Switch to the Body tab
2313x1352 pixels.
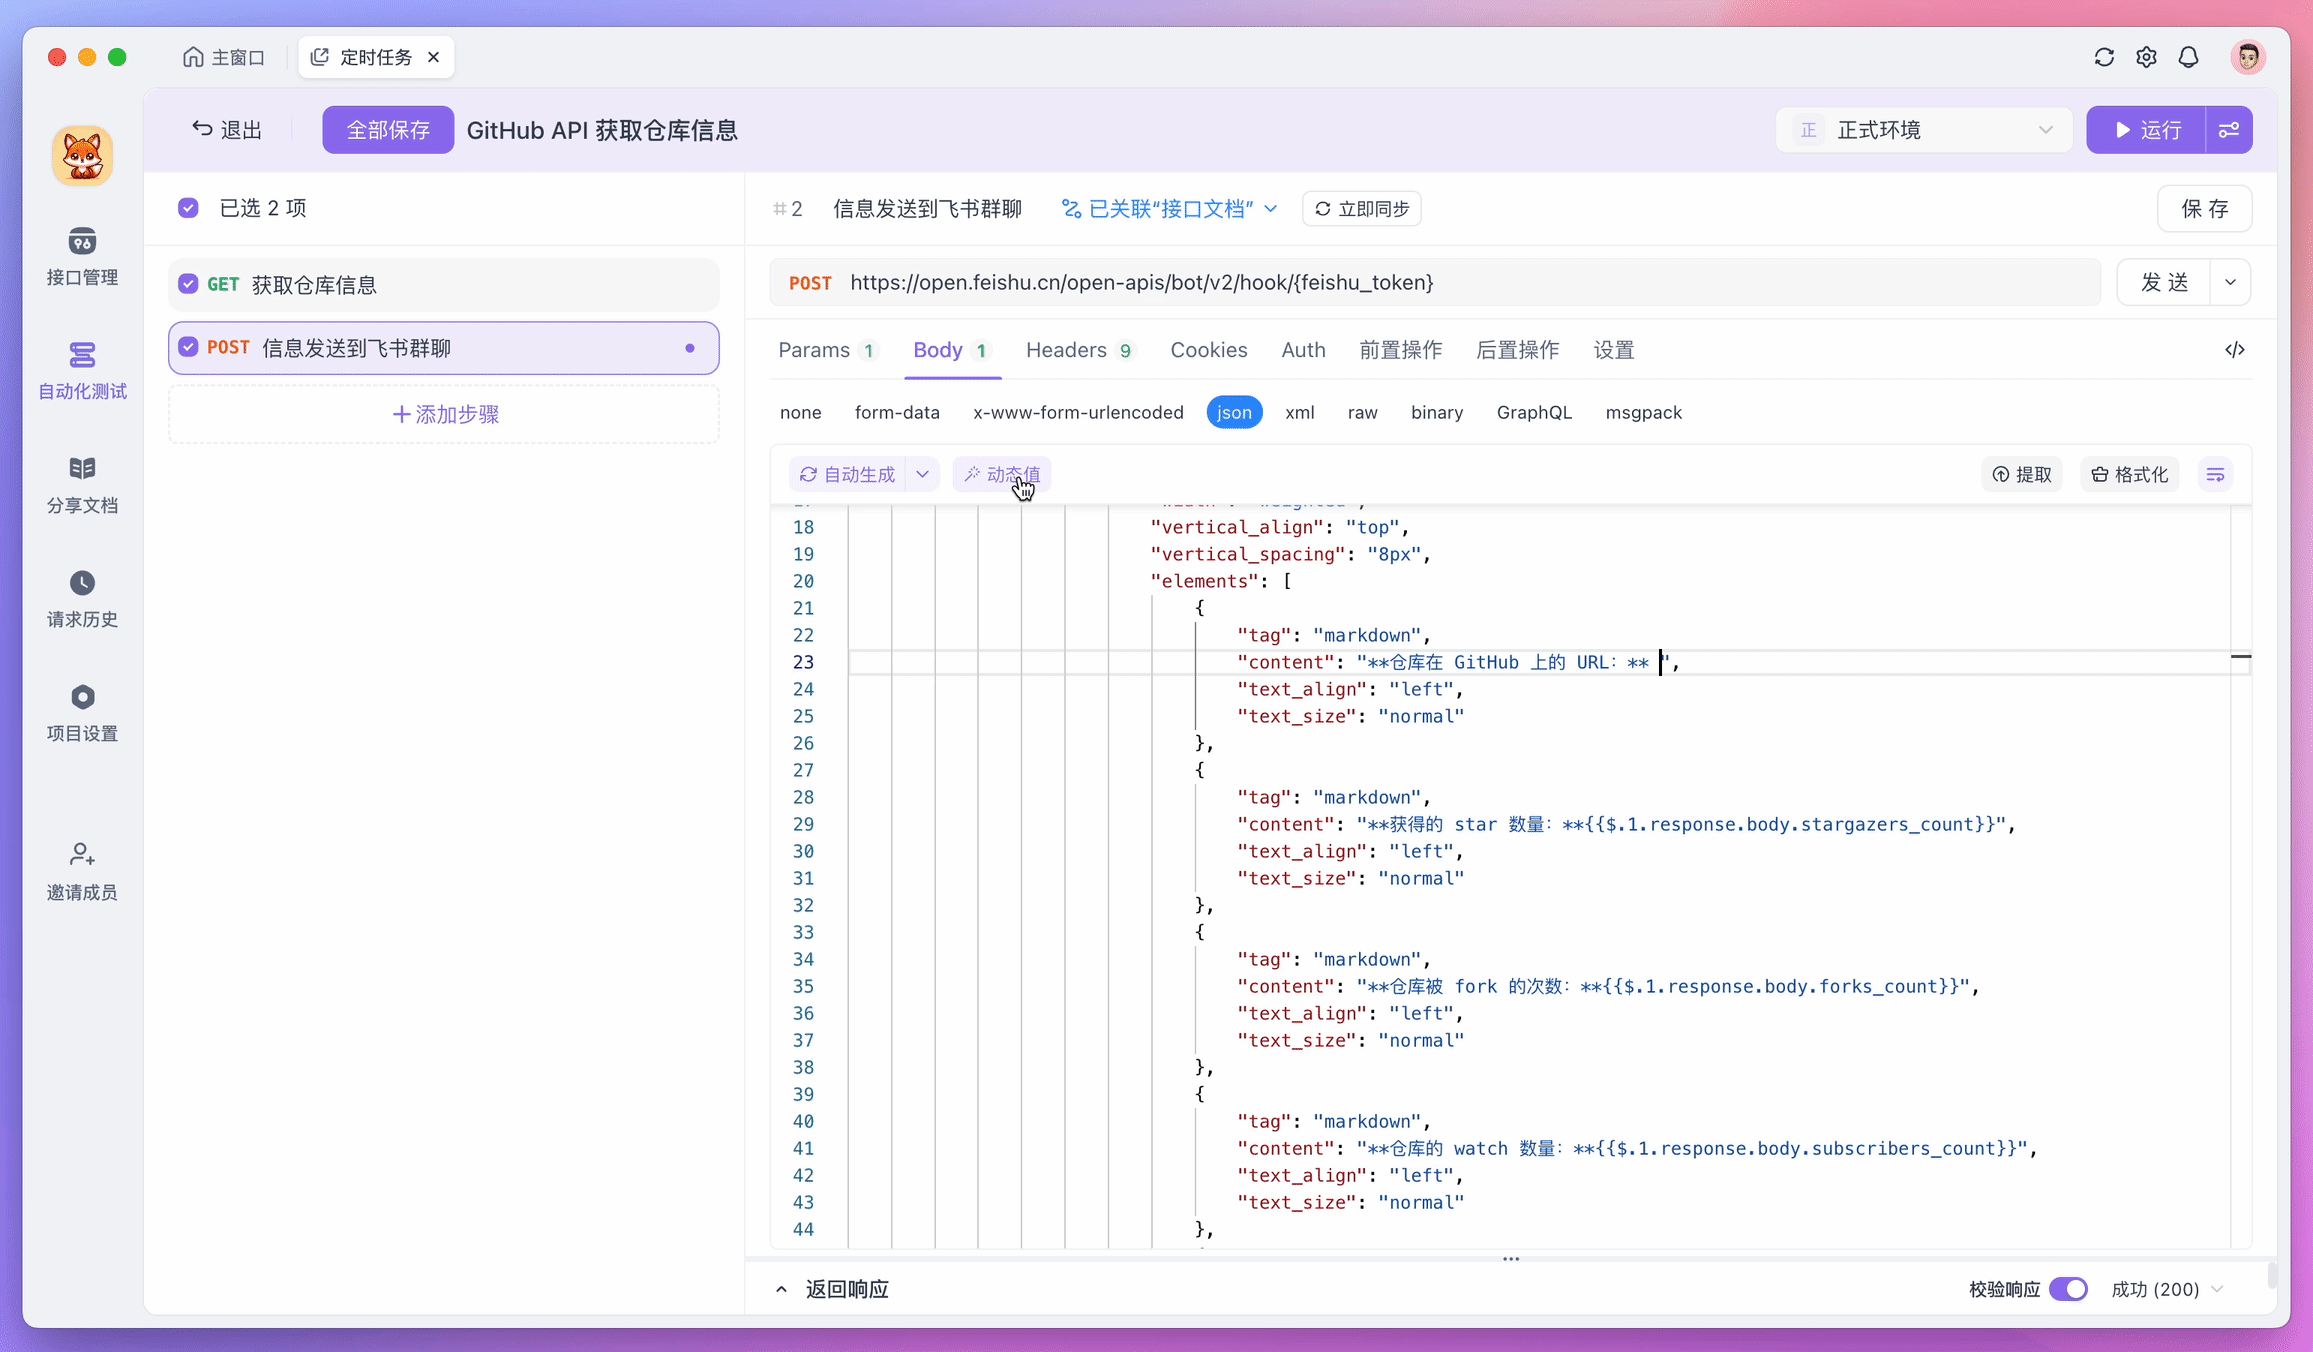[951, 350]
